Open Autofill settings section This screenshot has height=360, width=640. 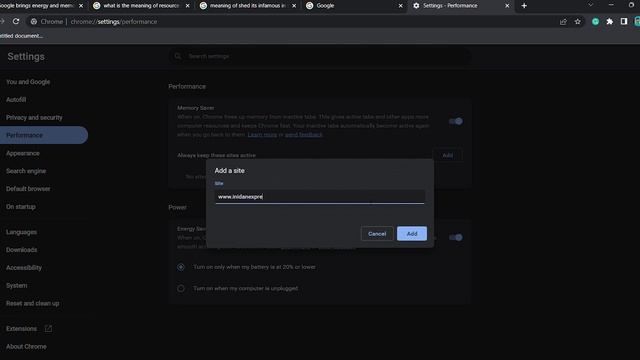16,100
